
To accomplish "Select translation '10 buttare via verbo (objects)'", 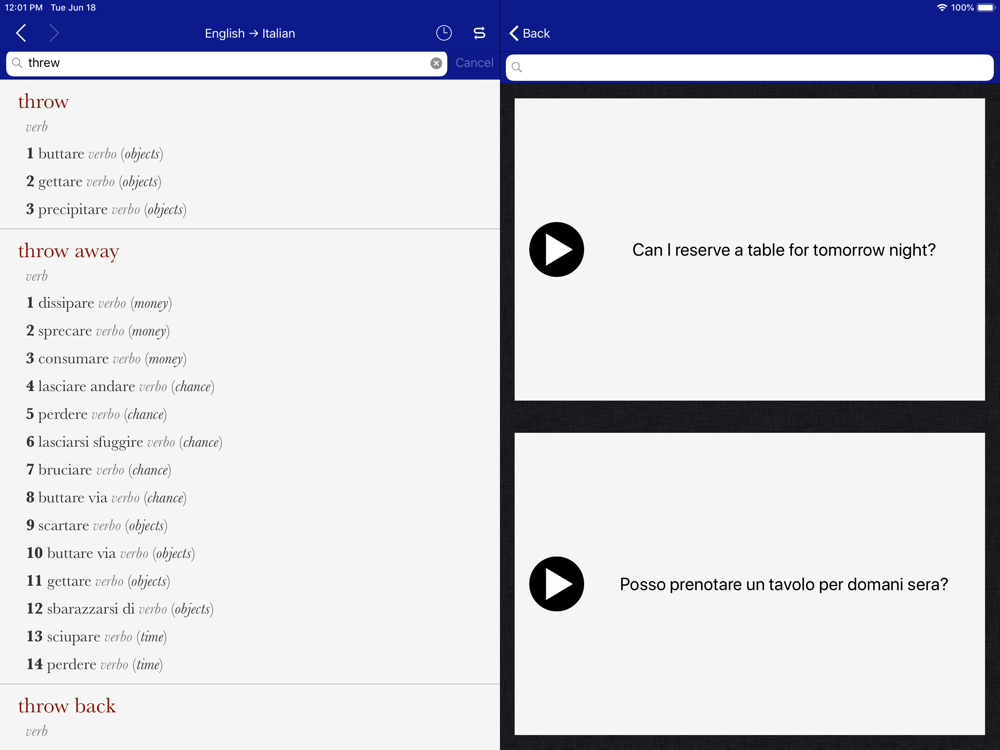I will click(110, 553).
